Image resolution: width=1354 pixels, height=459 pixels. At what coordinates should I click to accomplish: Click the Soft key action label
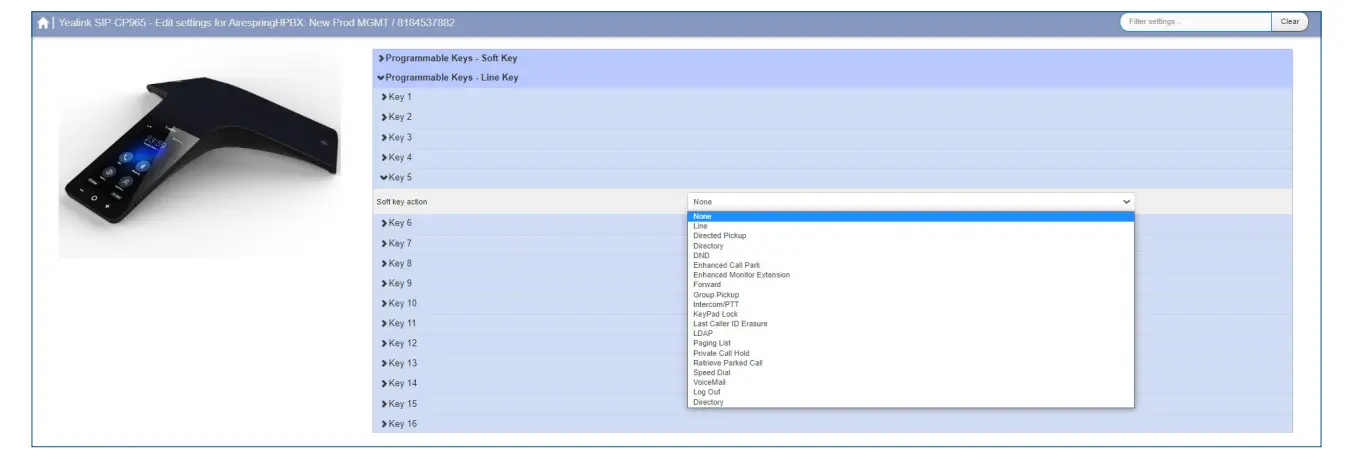pyautogui.click(x=401, y=202)
